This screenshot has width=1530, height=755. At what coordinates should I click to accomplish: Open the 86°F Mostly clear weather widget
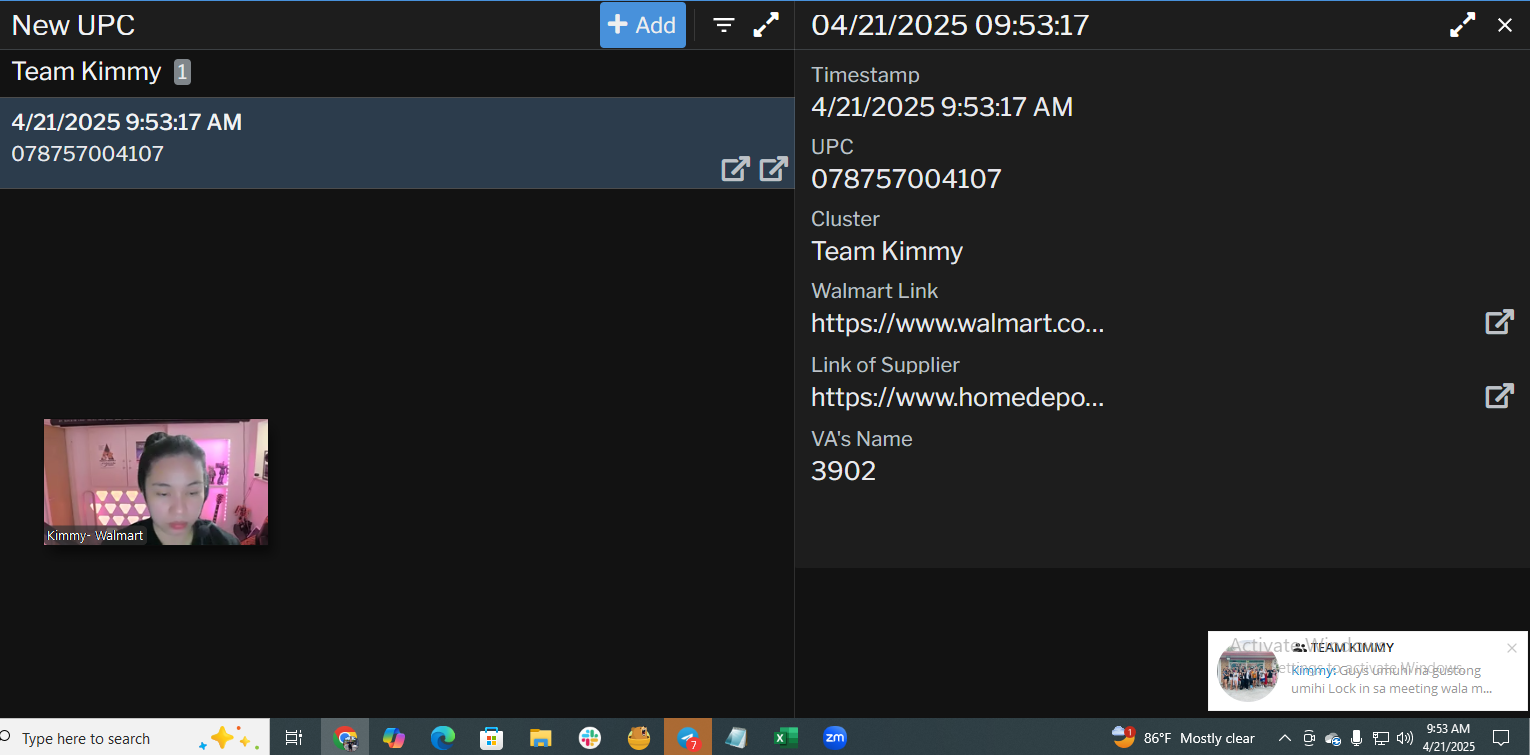1183,738
